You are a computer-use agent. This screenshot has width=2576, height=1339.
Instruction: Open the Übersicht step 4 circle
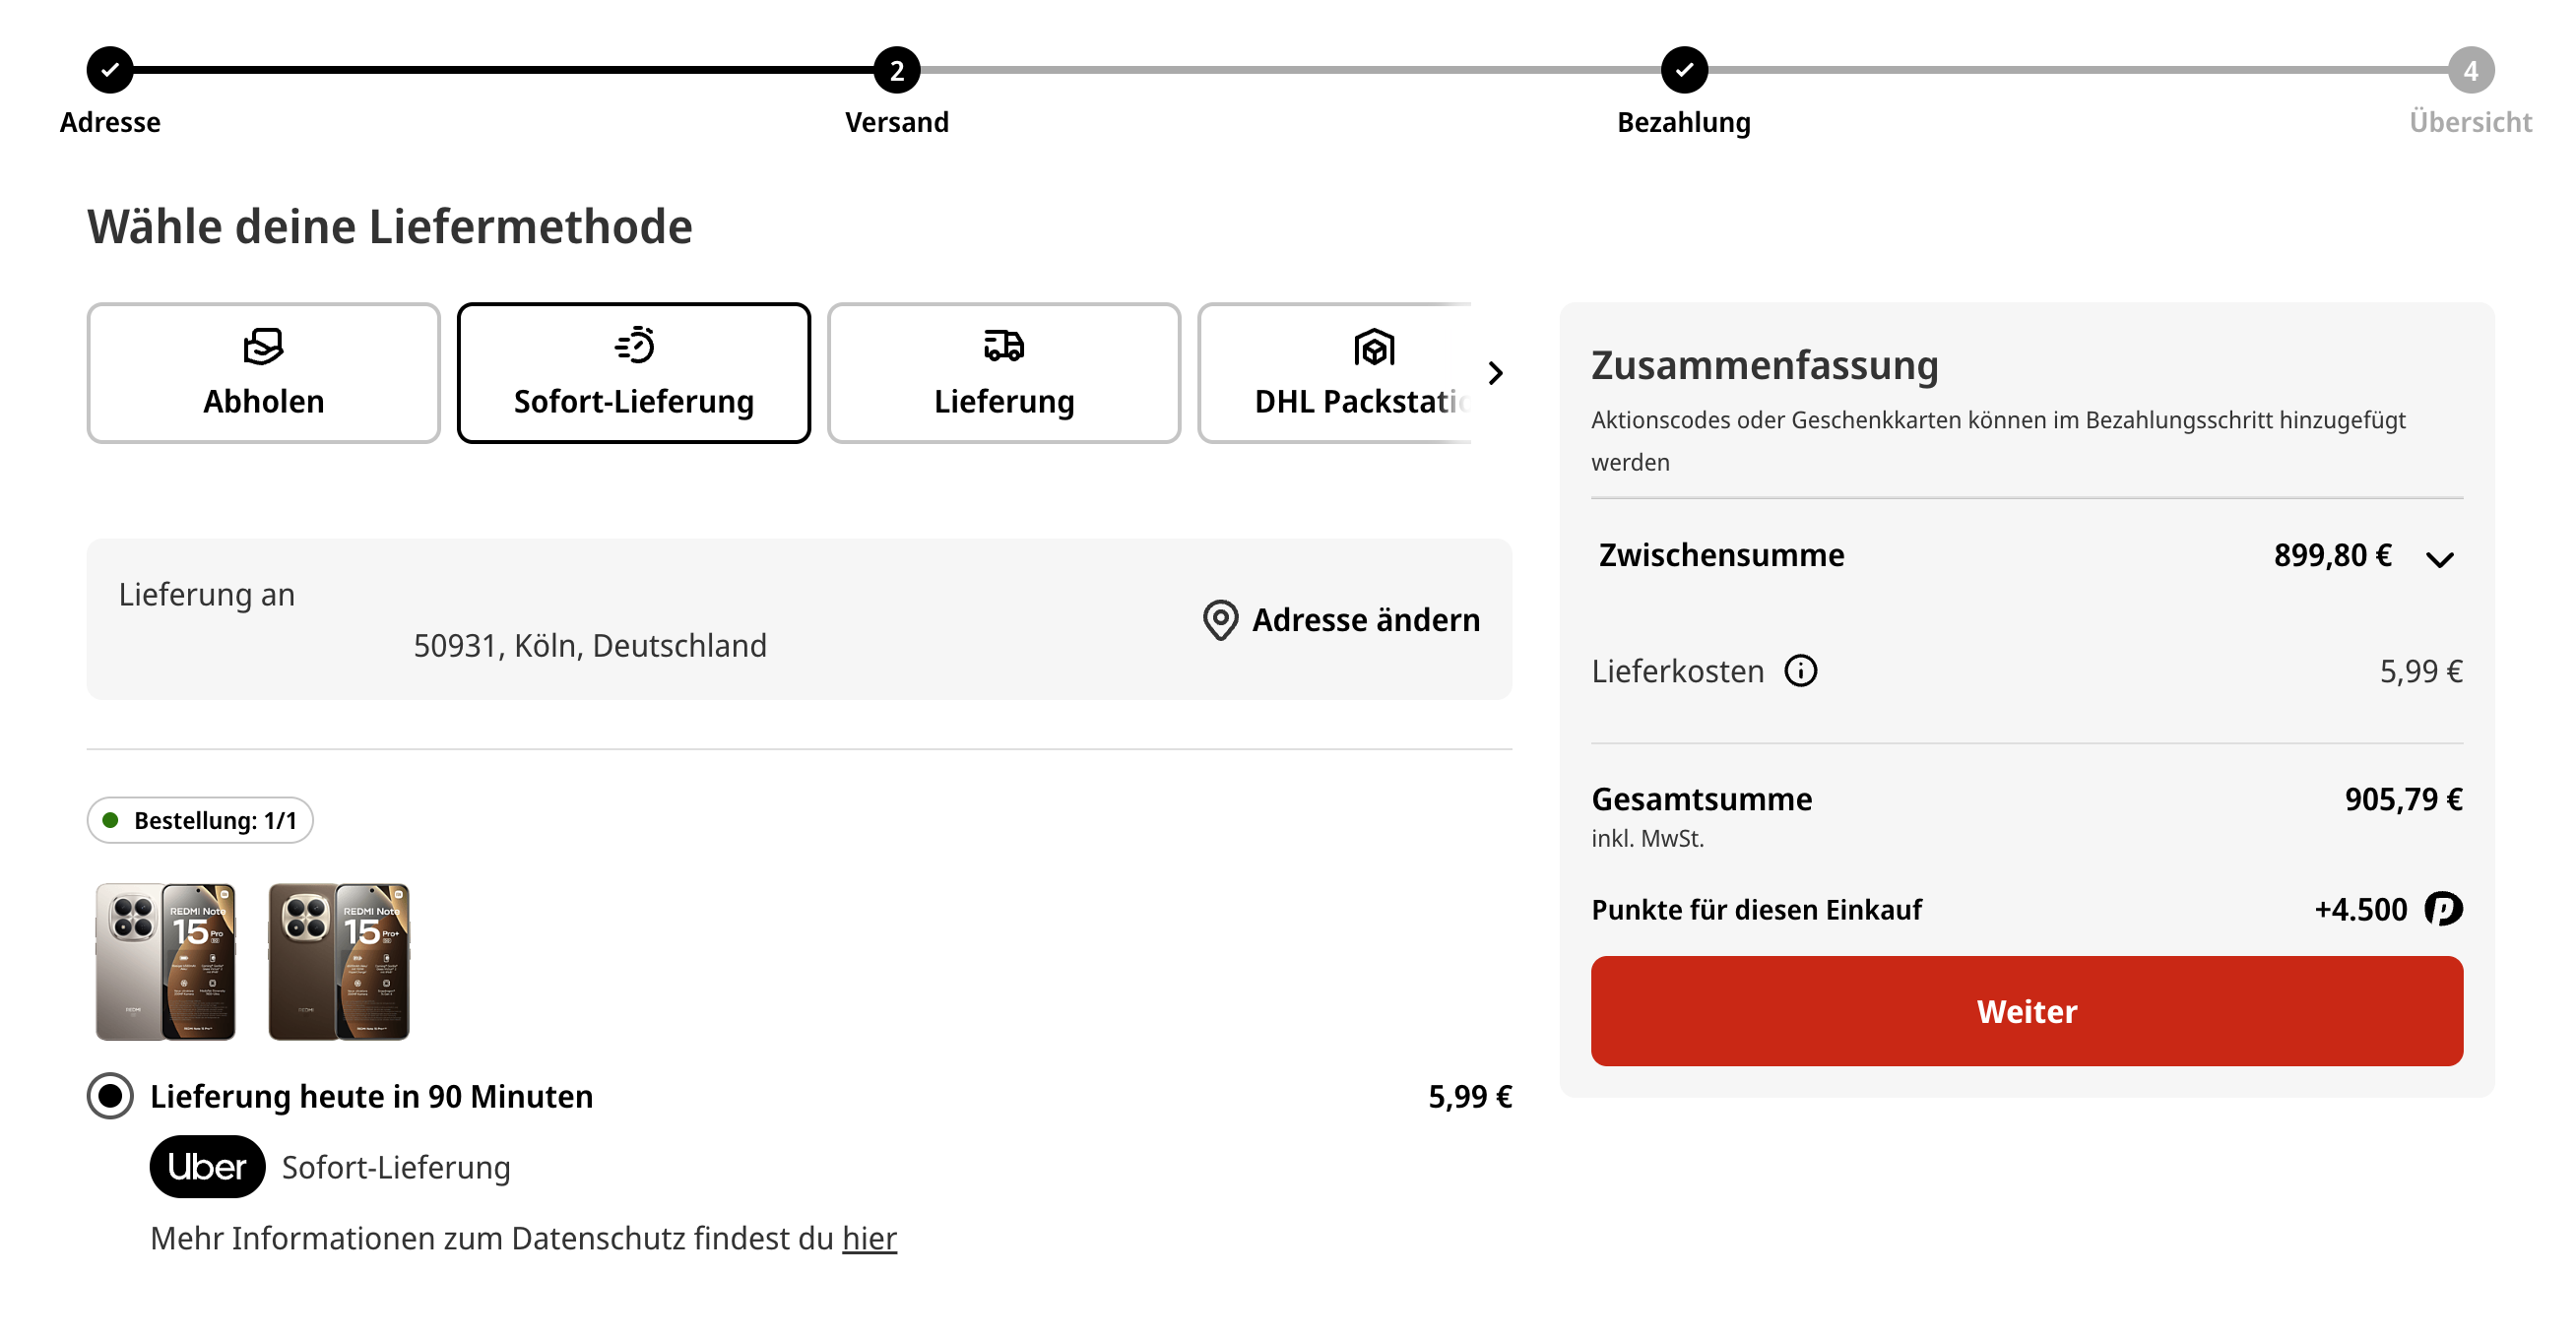tap(2470, 70)
